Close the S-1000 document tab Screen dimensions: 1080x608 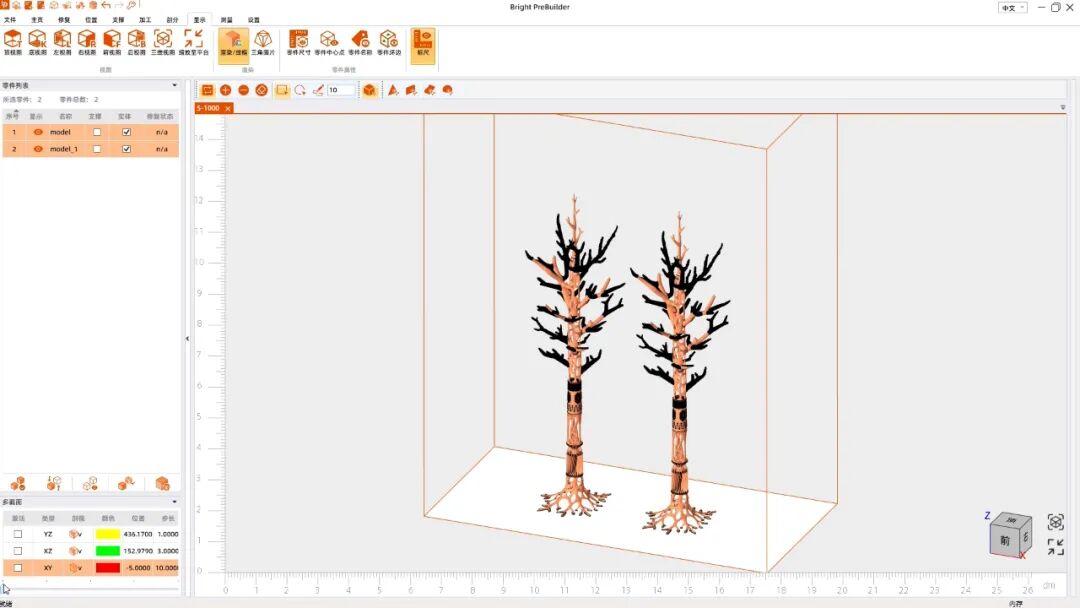coord(228,108)
